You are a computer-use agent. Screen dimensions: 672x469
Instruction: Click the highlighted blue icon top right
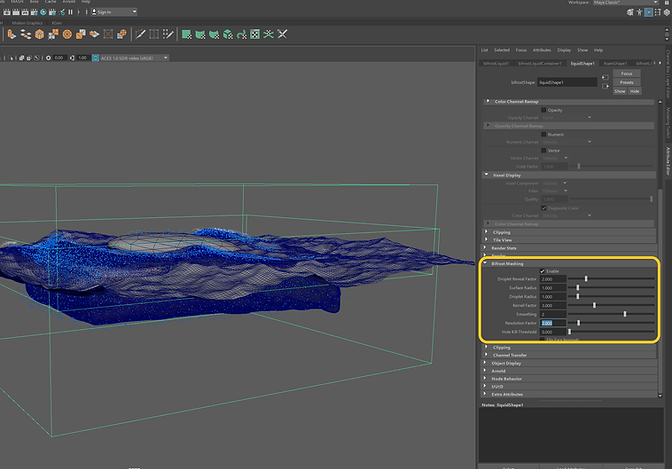click(x=648, y=12)
